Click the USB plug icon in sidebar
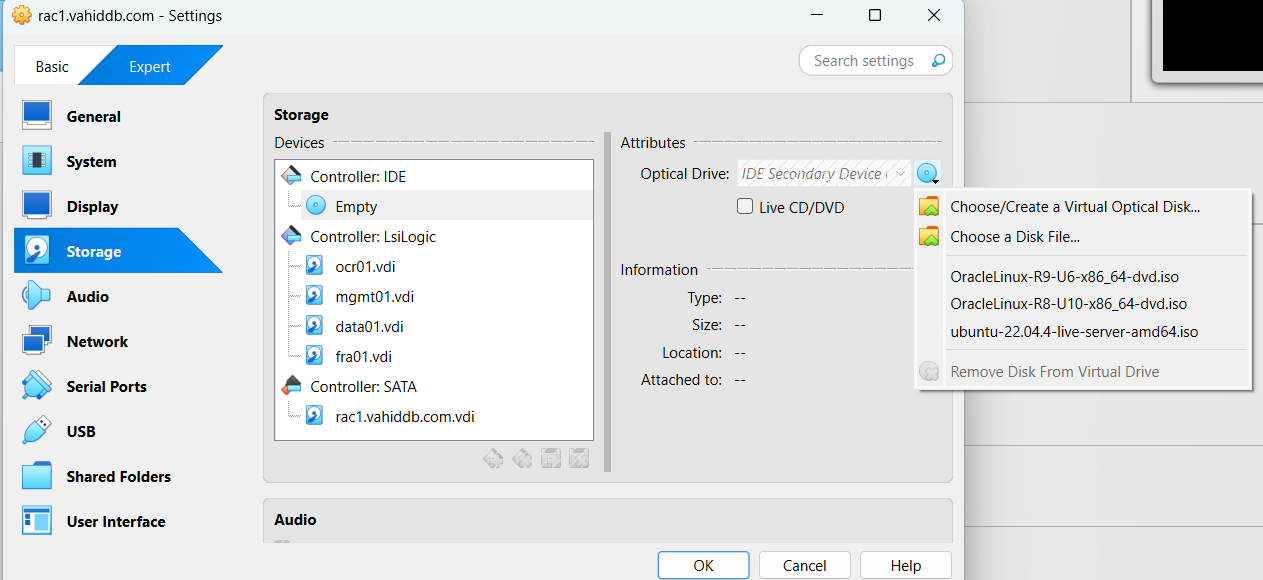The height and width of the screenshot is (580, 1263). pos(37,431)
